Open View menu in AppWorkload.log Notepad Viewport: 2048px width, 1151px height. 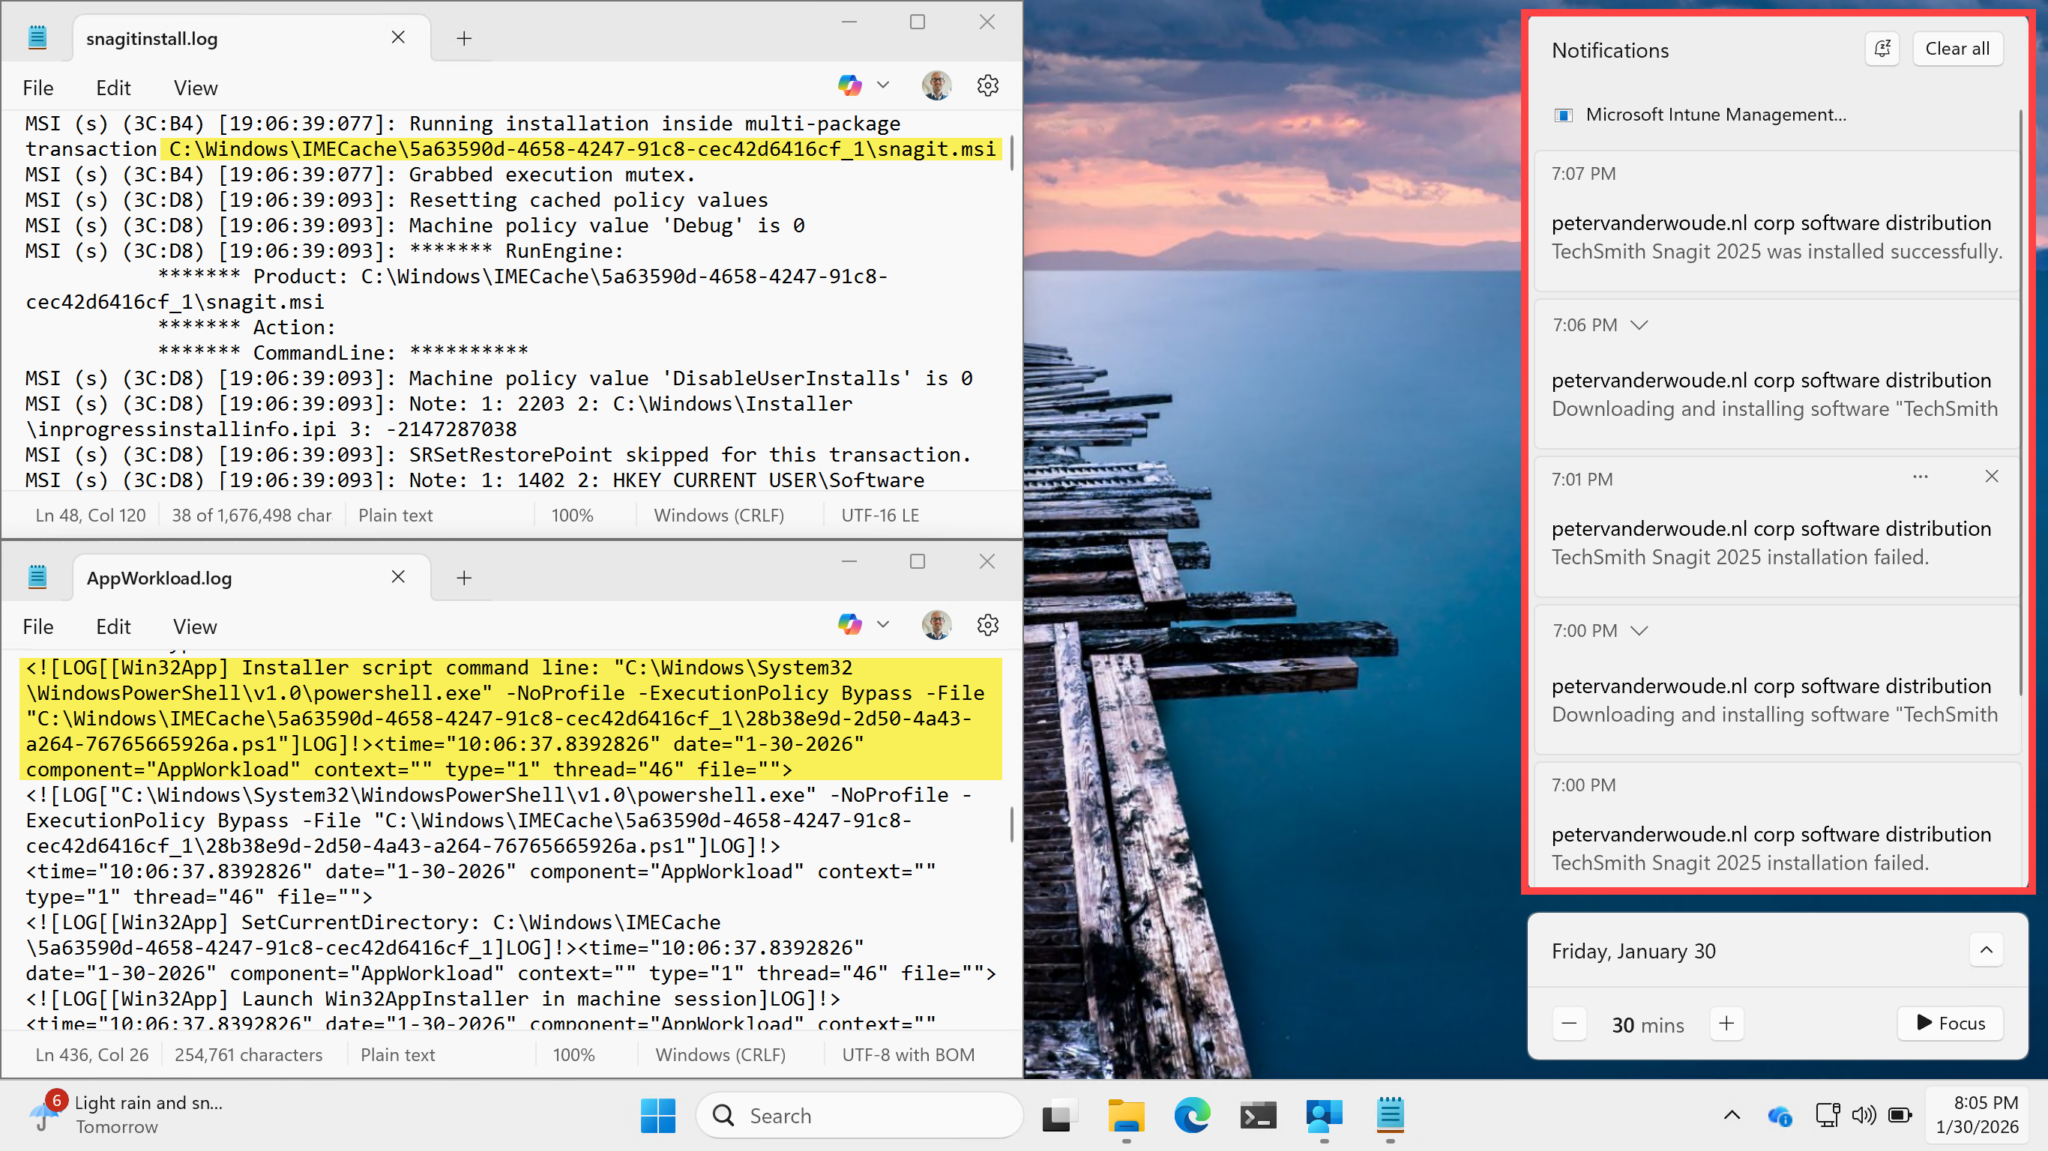click(194, 627)
